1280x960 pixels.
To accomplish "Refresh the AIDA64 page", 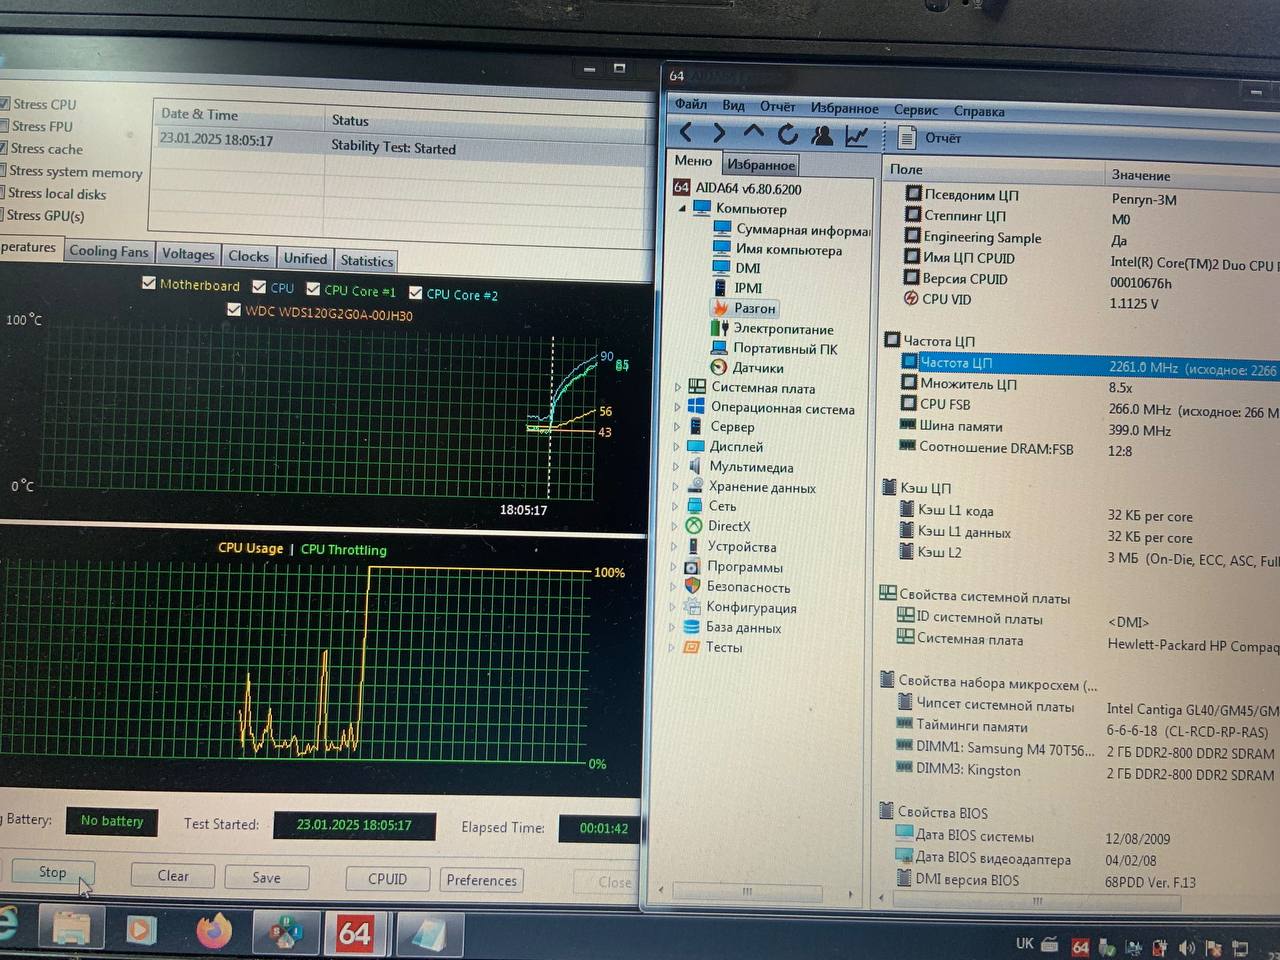I will click(787, 134).
